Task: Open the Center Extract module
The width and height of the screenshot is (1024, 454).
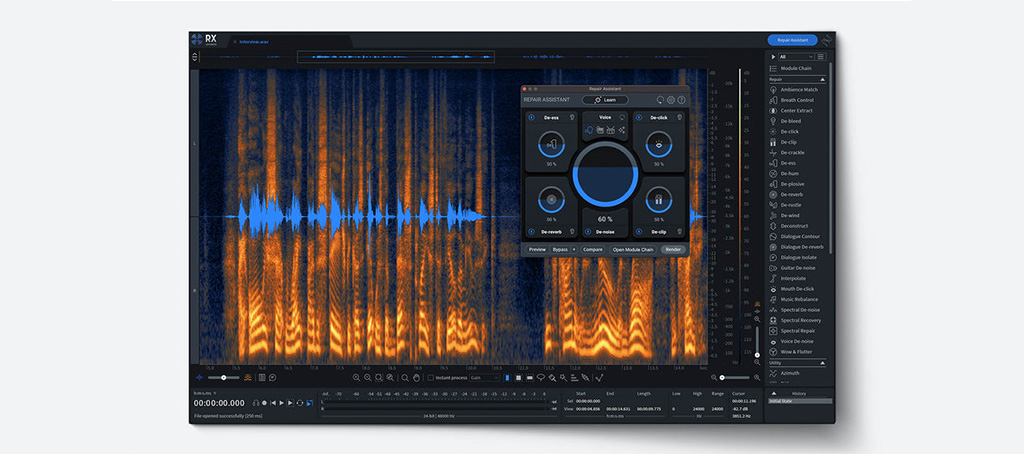Action: (792, 110)
